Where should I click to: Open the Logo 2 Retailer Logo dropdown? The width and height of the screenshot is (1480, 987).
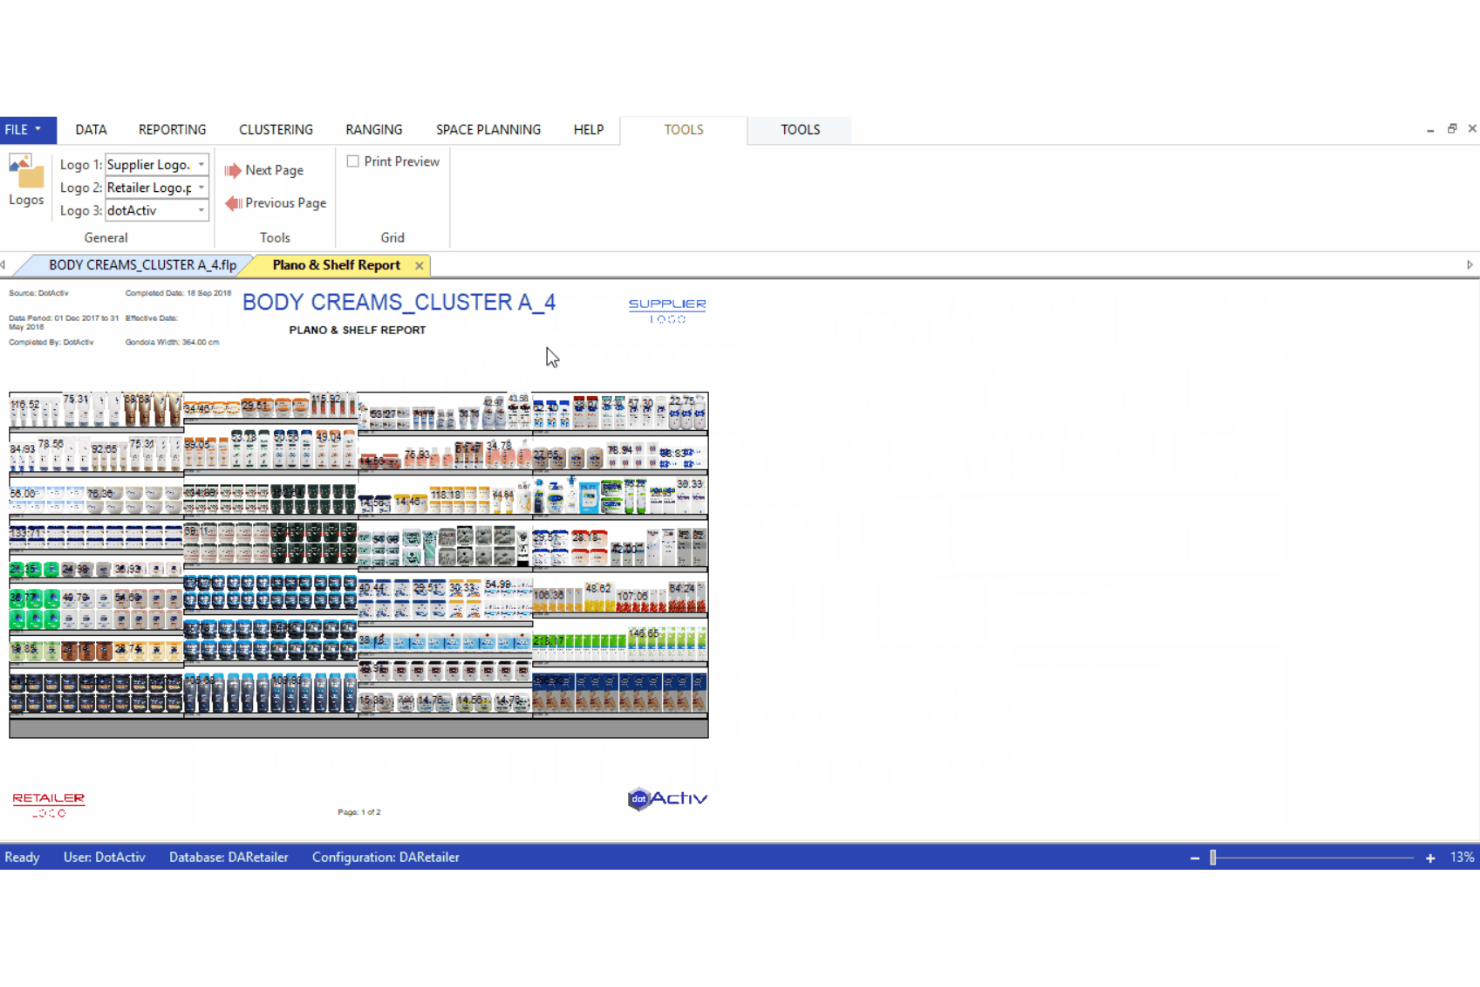point(201,187)
